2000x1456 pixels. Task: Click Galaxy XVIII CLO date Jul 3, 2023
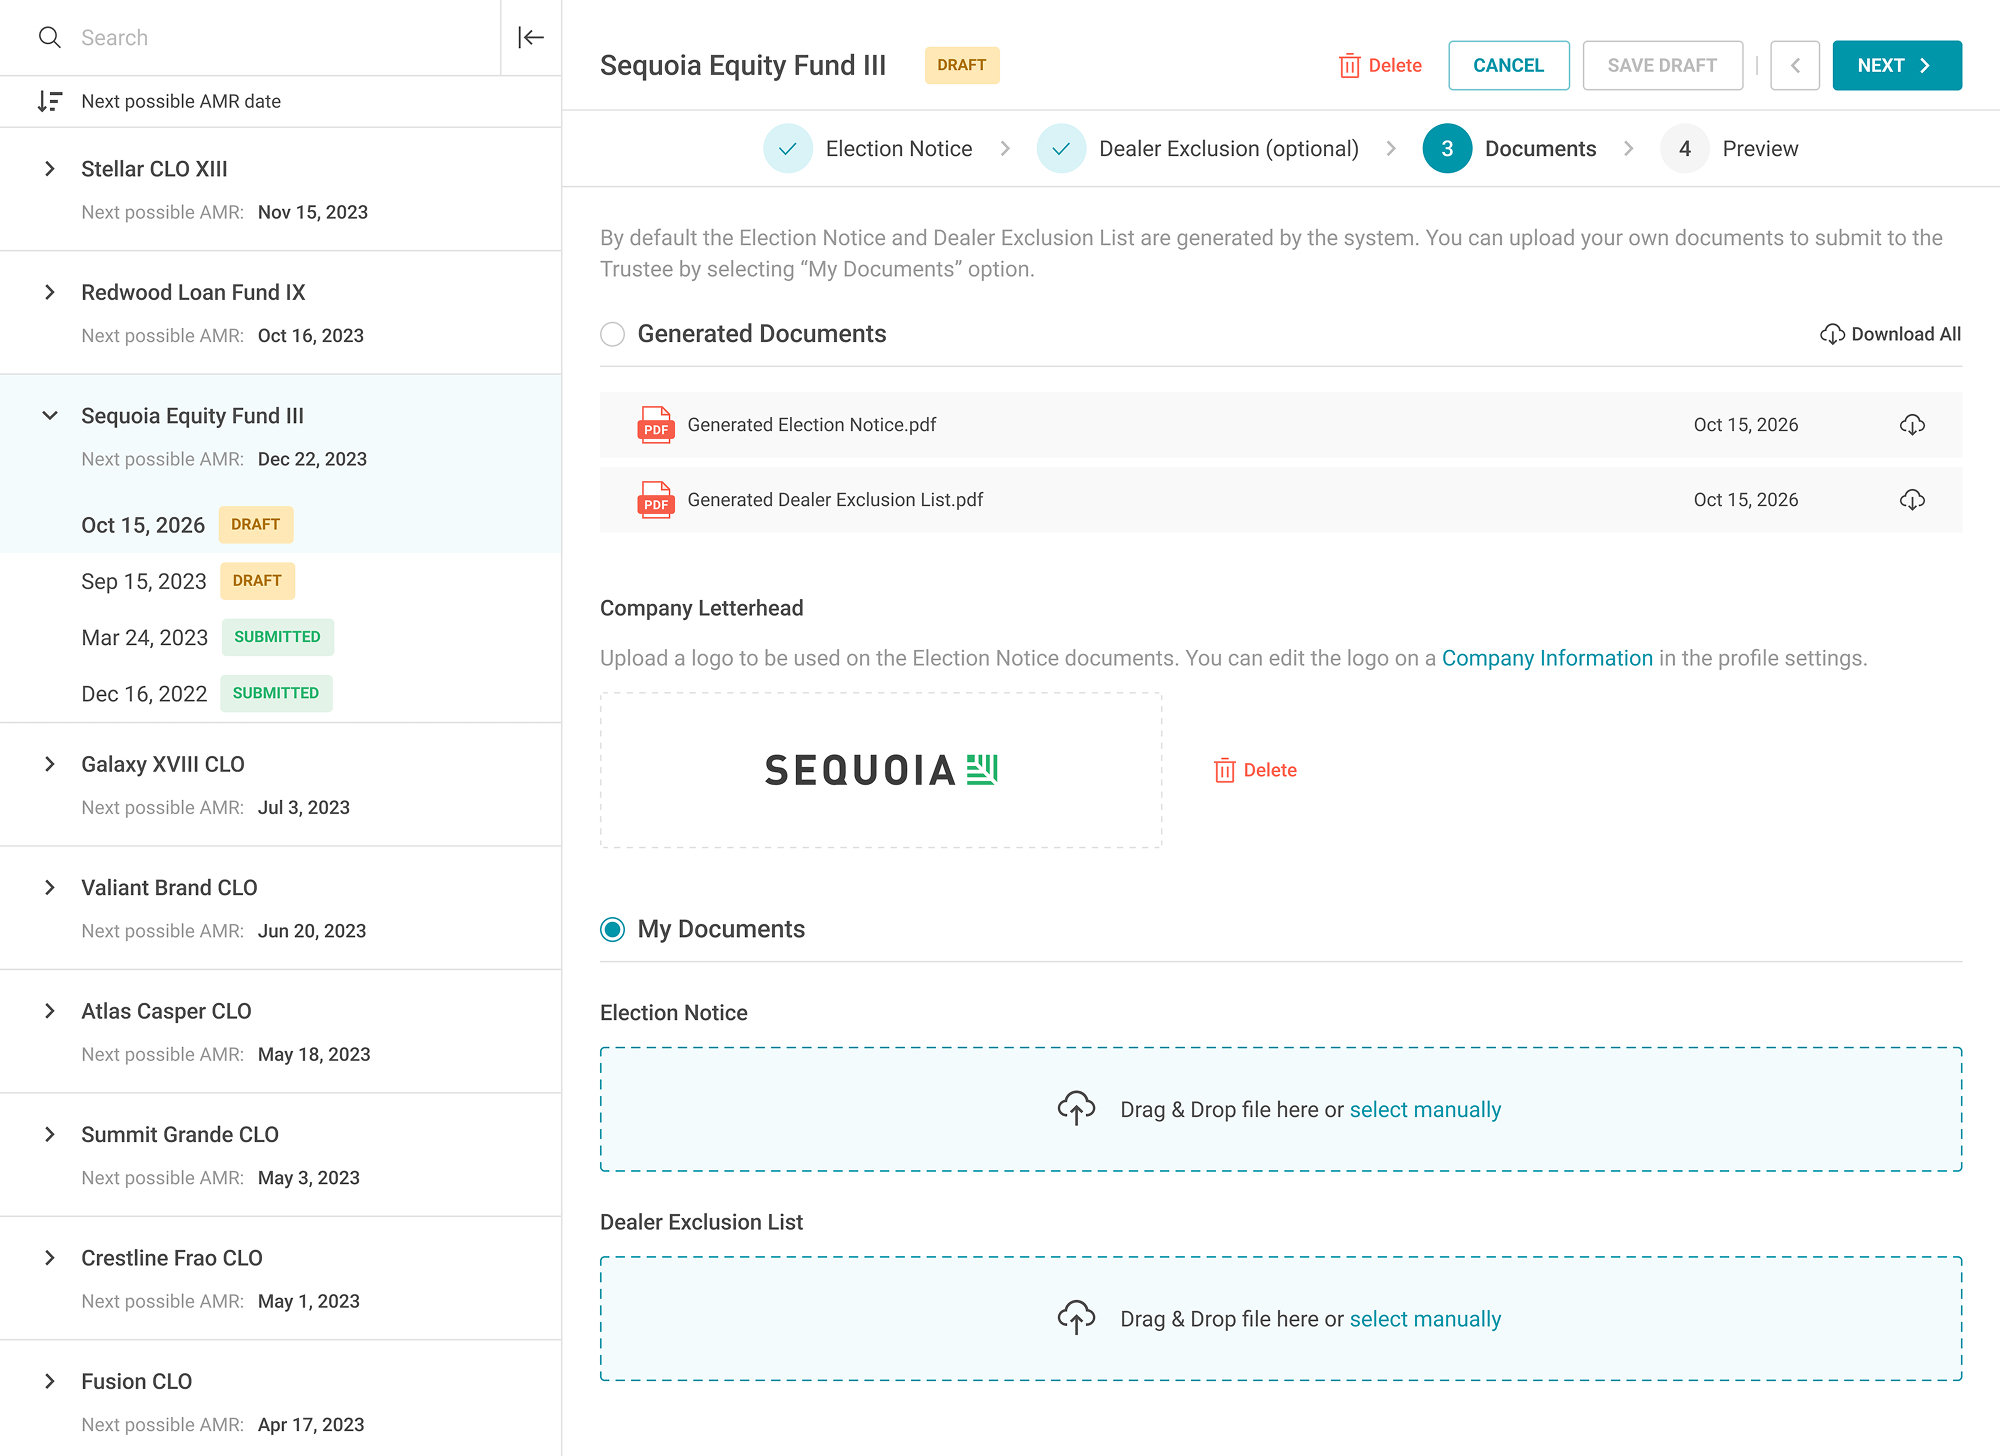pyautogui.click(x=304, y=808)
